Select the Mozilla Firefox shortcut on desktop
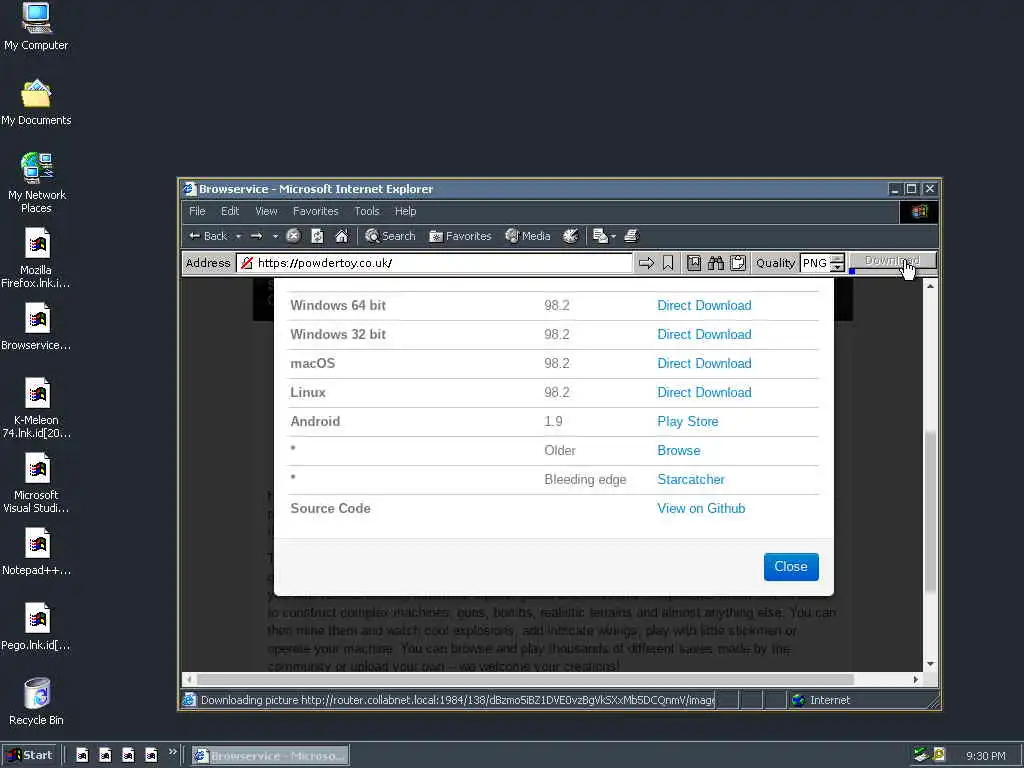Screen dimensions: 1024x768 [36, 259]
